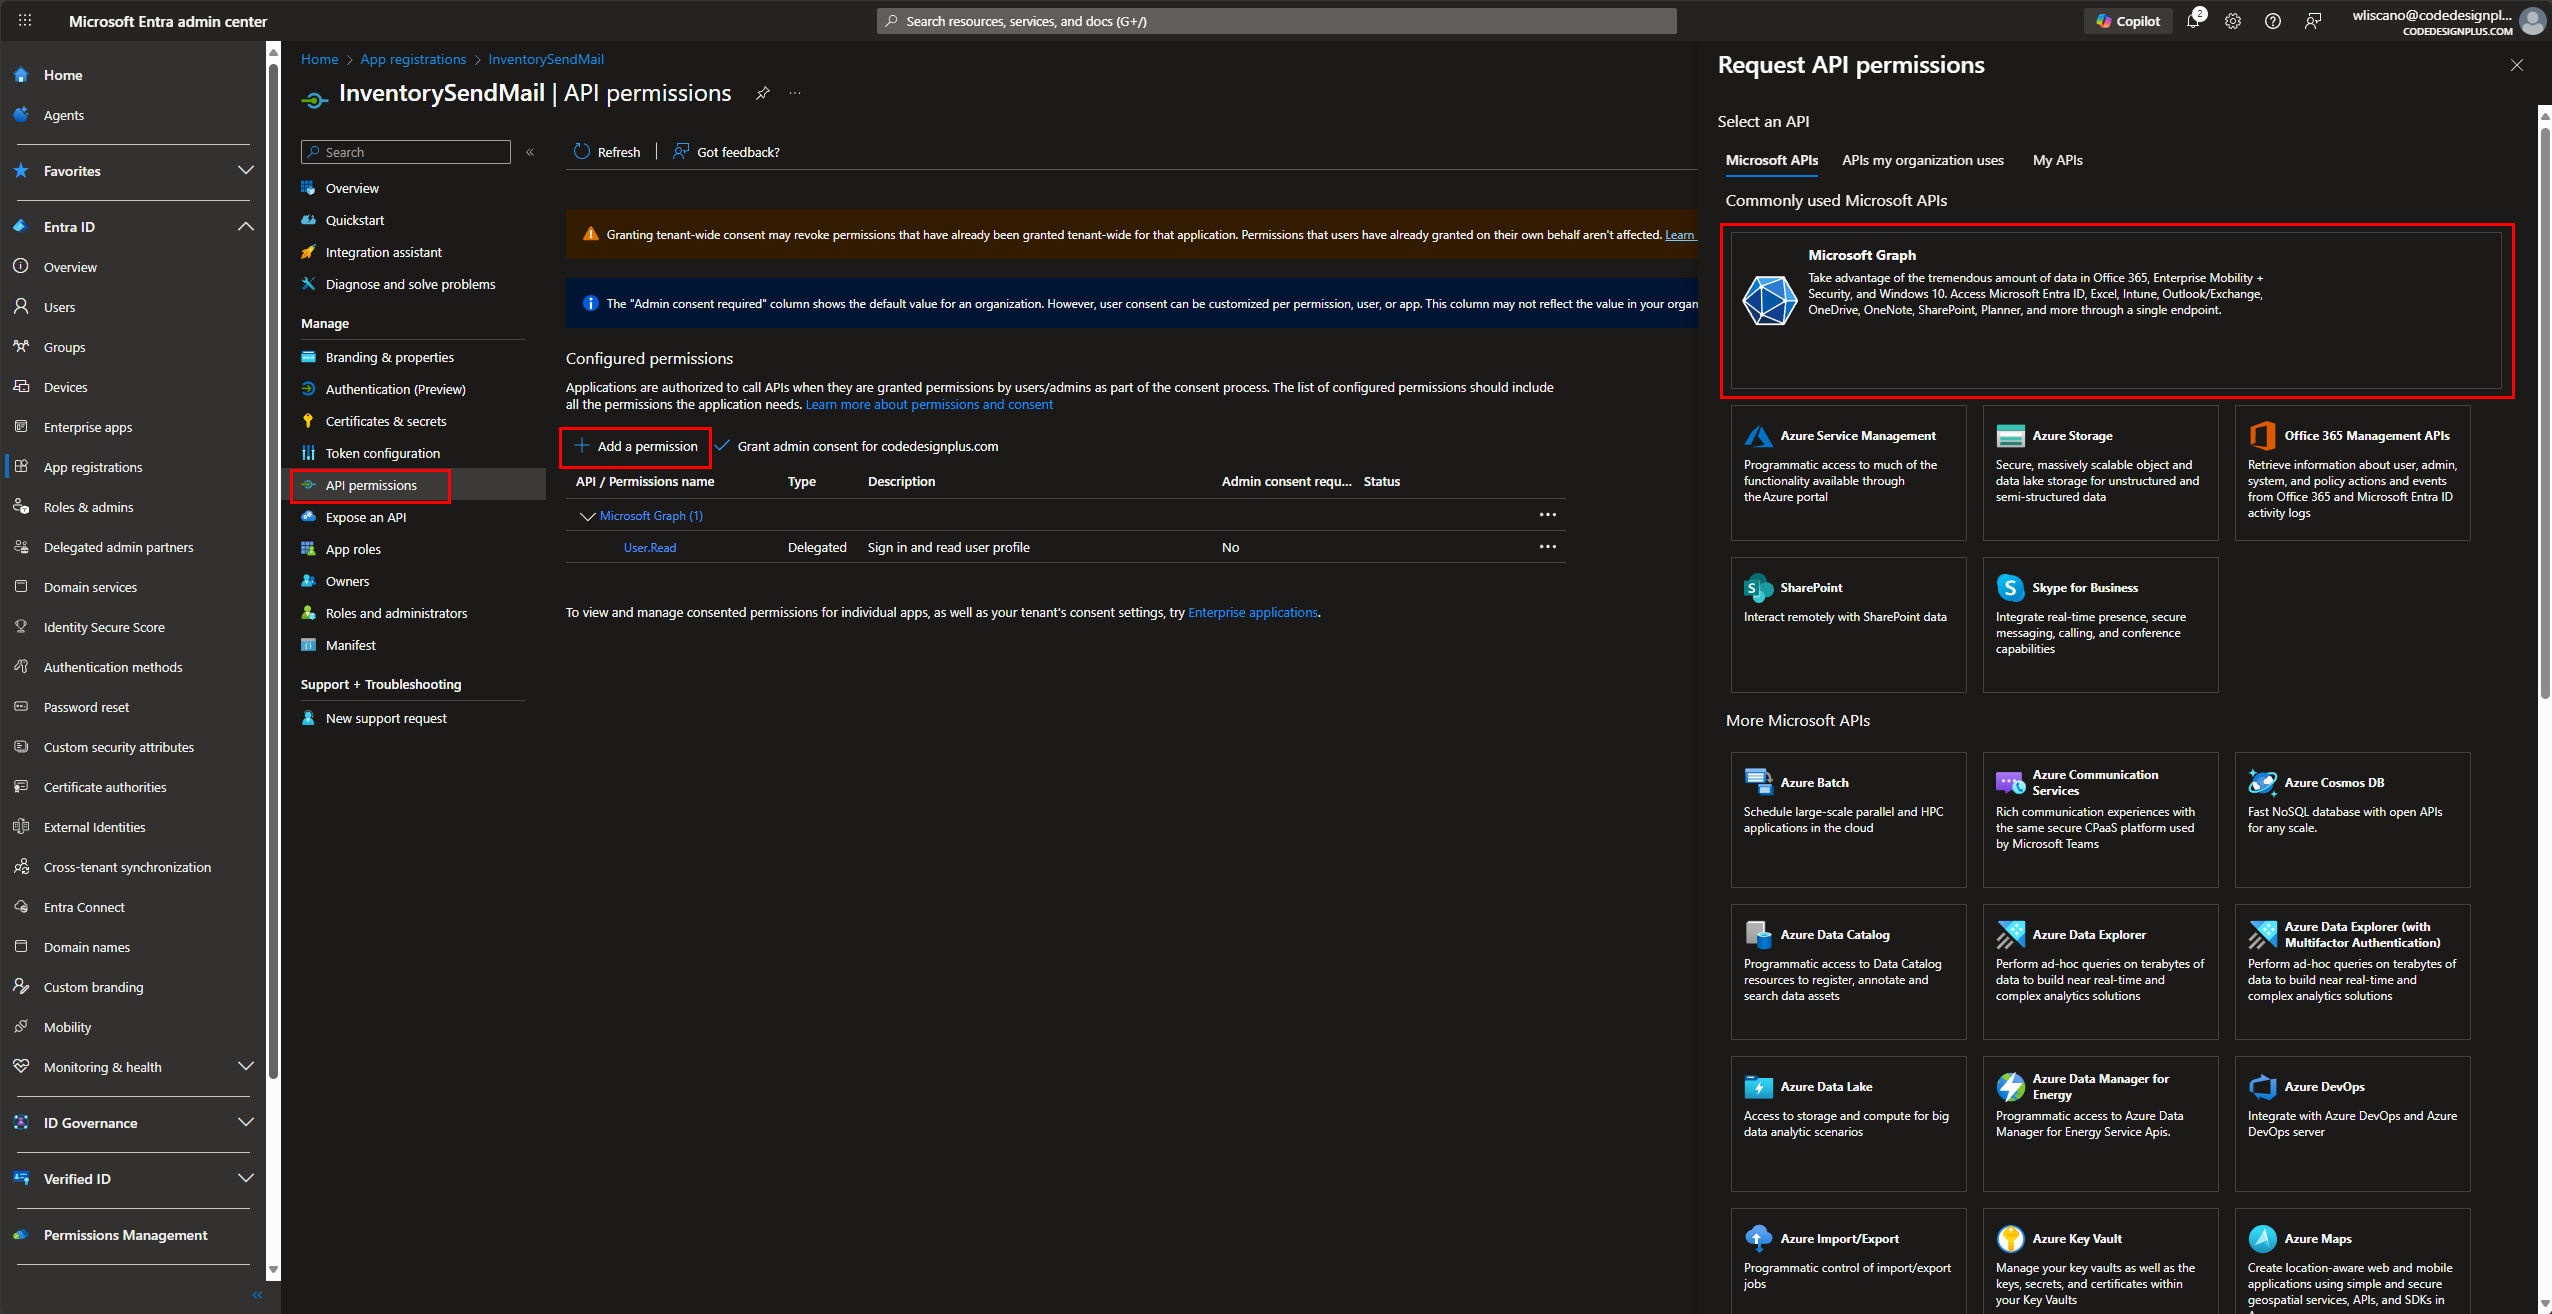
Task: Click the feedback icon in top bar
Action: click(2313, 21)
